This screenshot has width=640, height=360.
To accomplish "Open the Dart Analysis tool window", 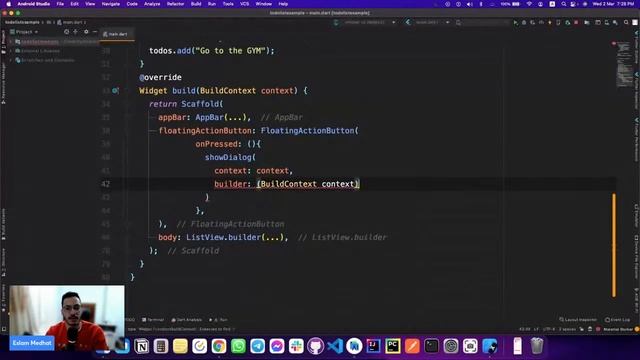I will pos(187,320).
